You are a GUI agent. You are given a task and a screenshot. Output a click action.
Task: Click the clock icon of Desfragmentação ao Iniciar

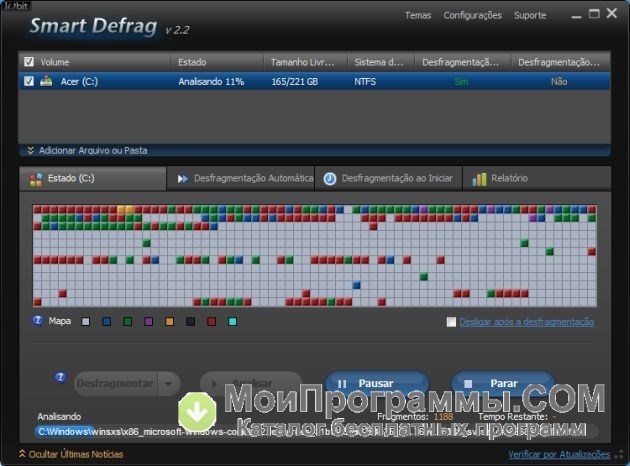(330, 179)
